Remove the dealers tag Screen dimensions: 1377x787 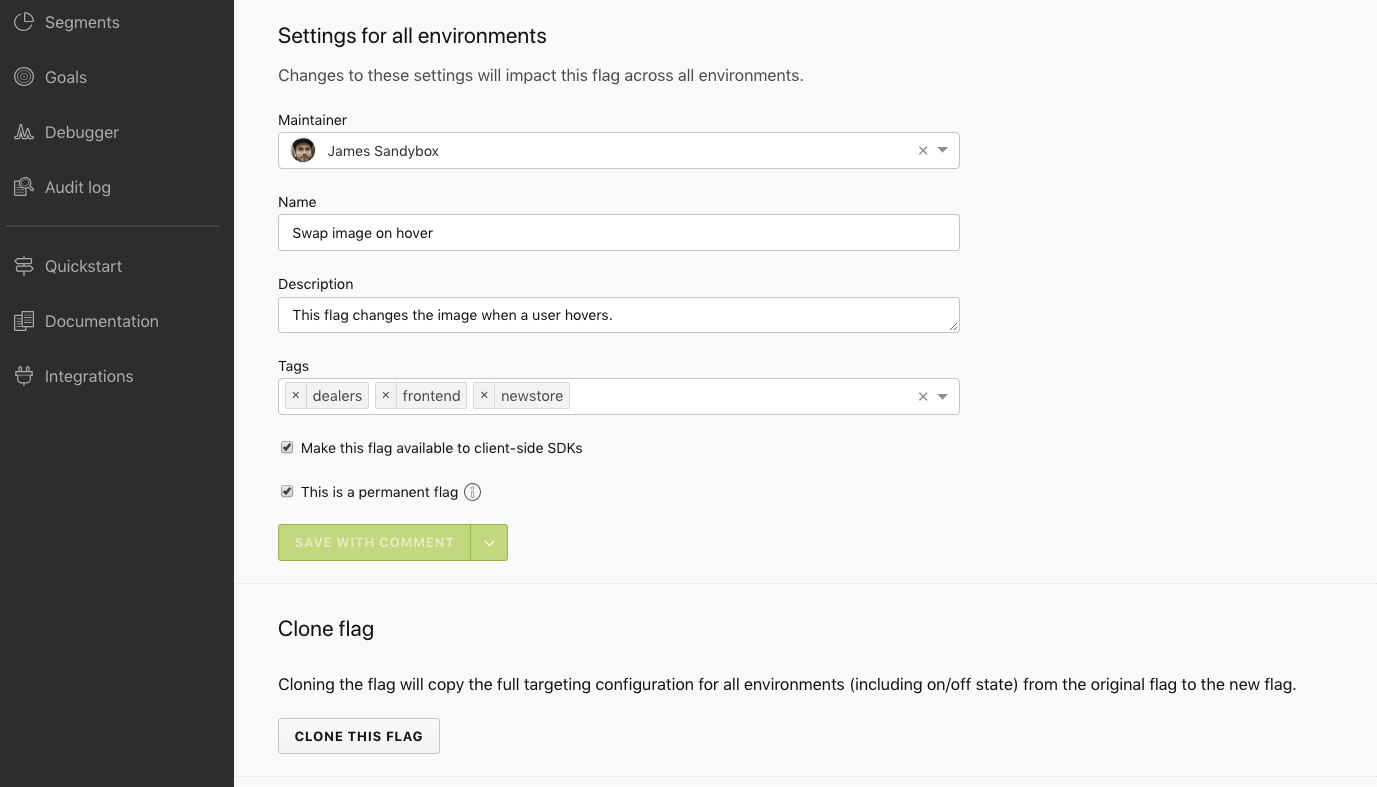[295, 396]
